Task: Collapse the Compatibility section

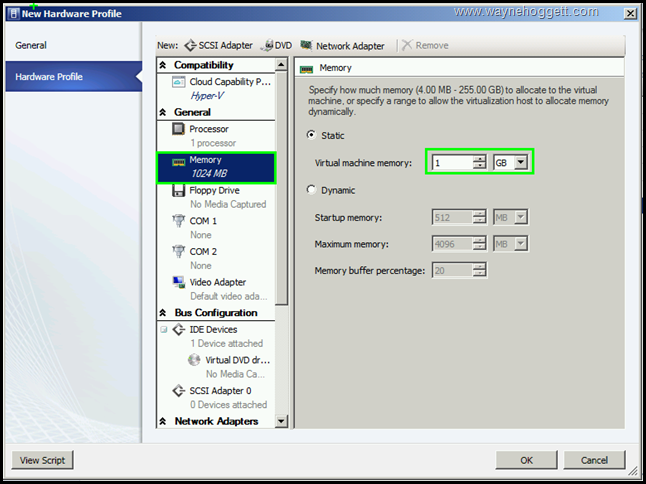Action: click(163, 65)
